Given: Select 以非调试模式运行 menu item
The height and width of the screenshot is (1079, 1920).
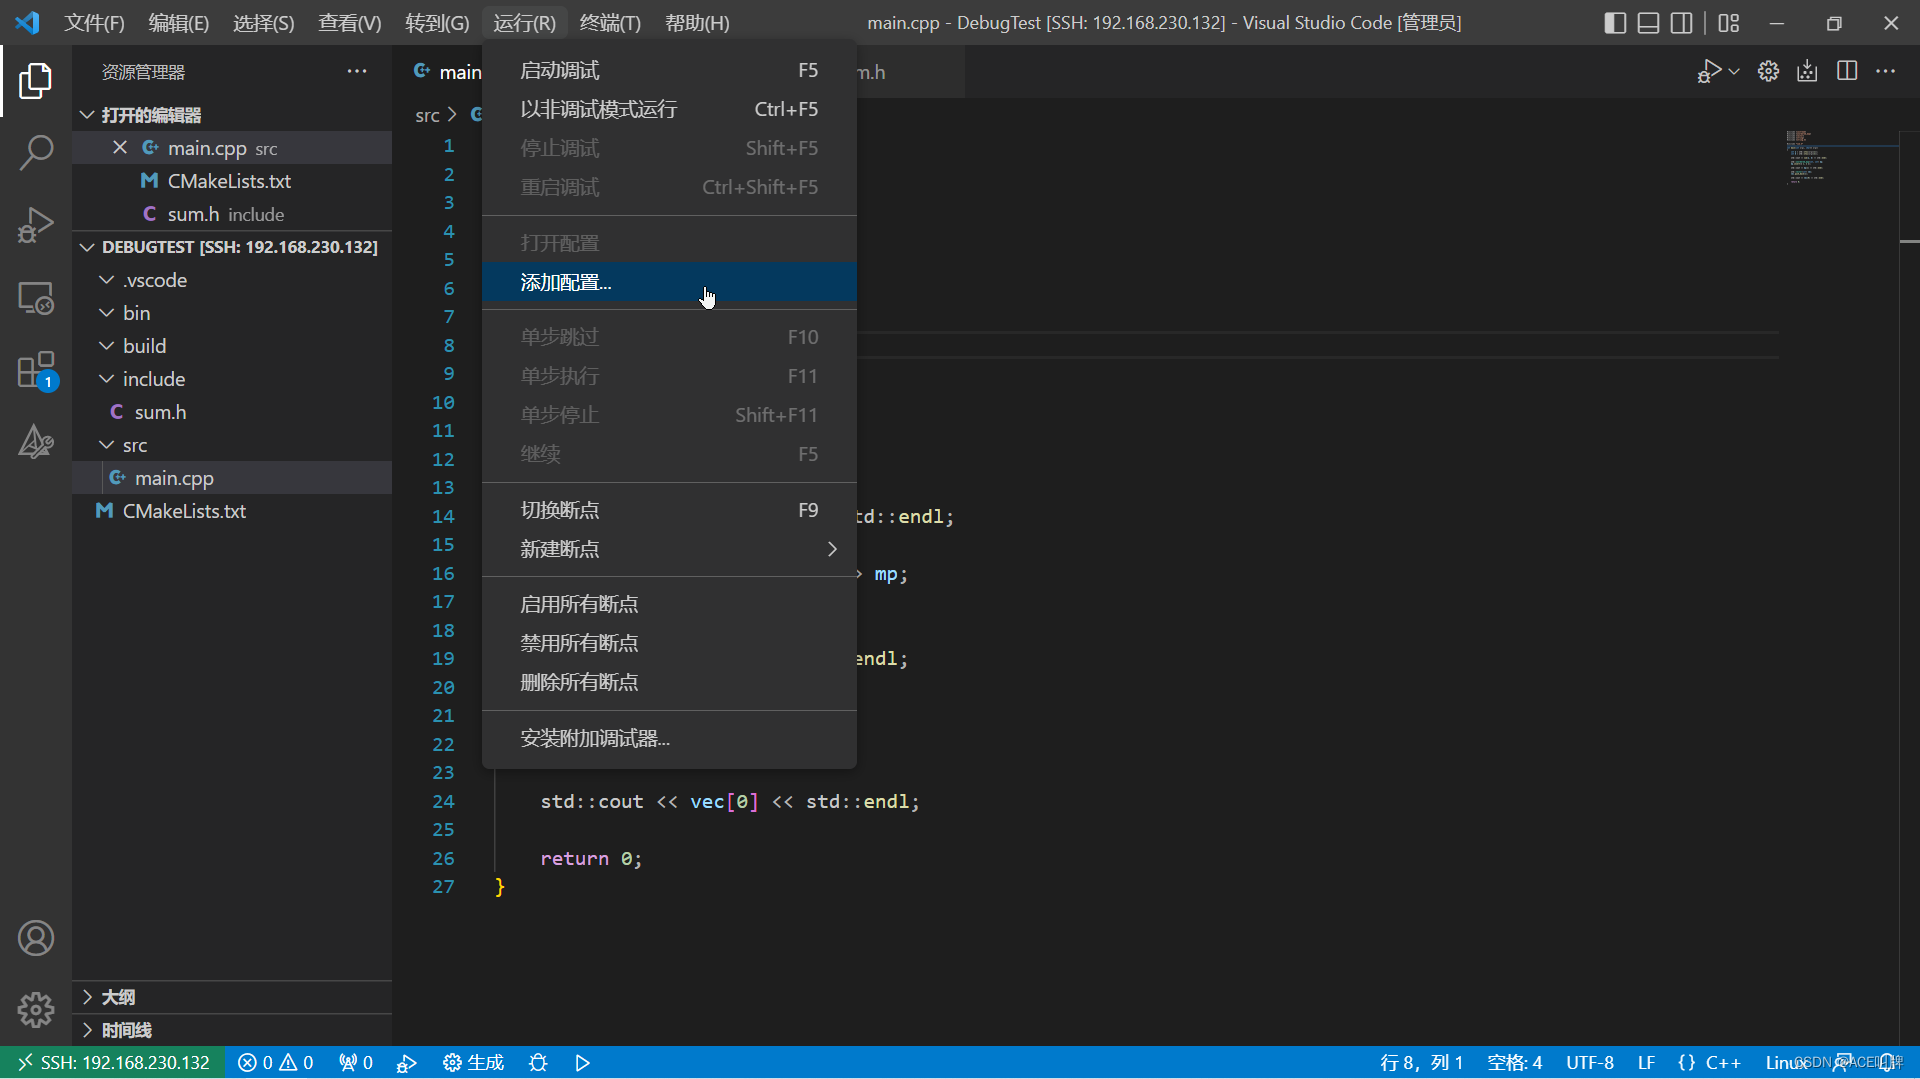Looking at the screenshot, I should 669,109.
